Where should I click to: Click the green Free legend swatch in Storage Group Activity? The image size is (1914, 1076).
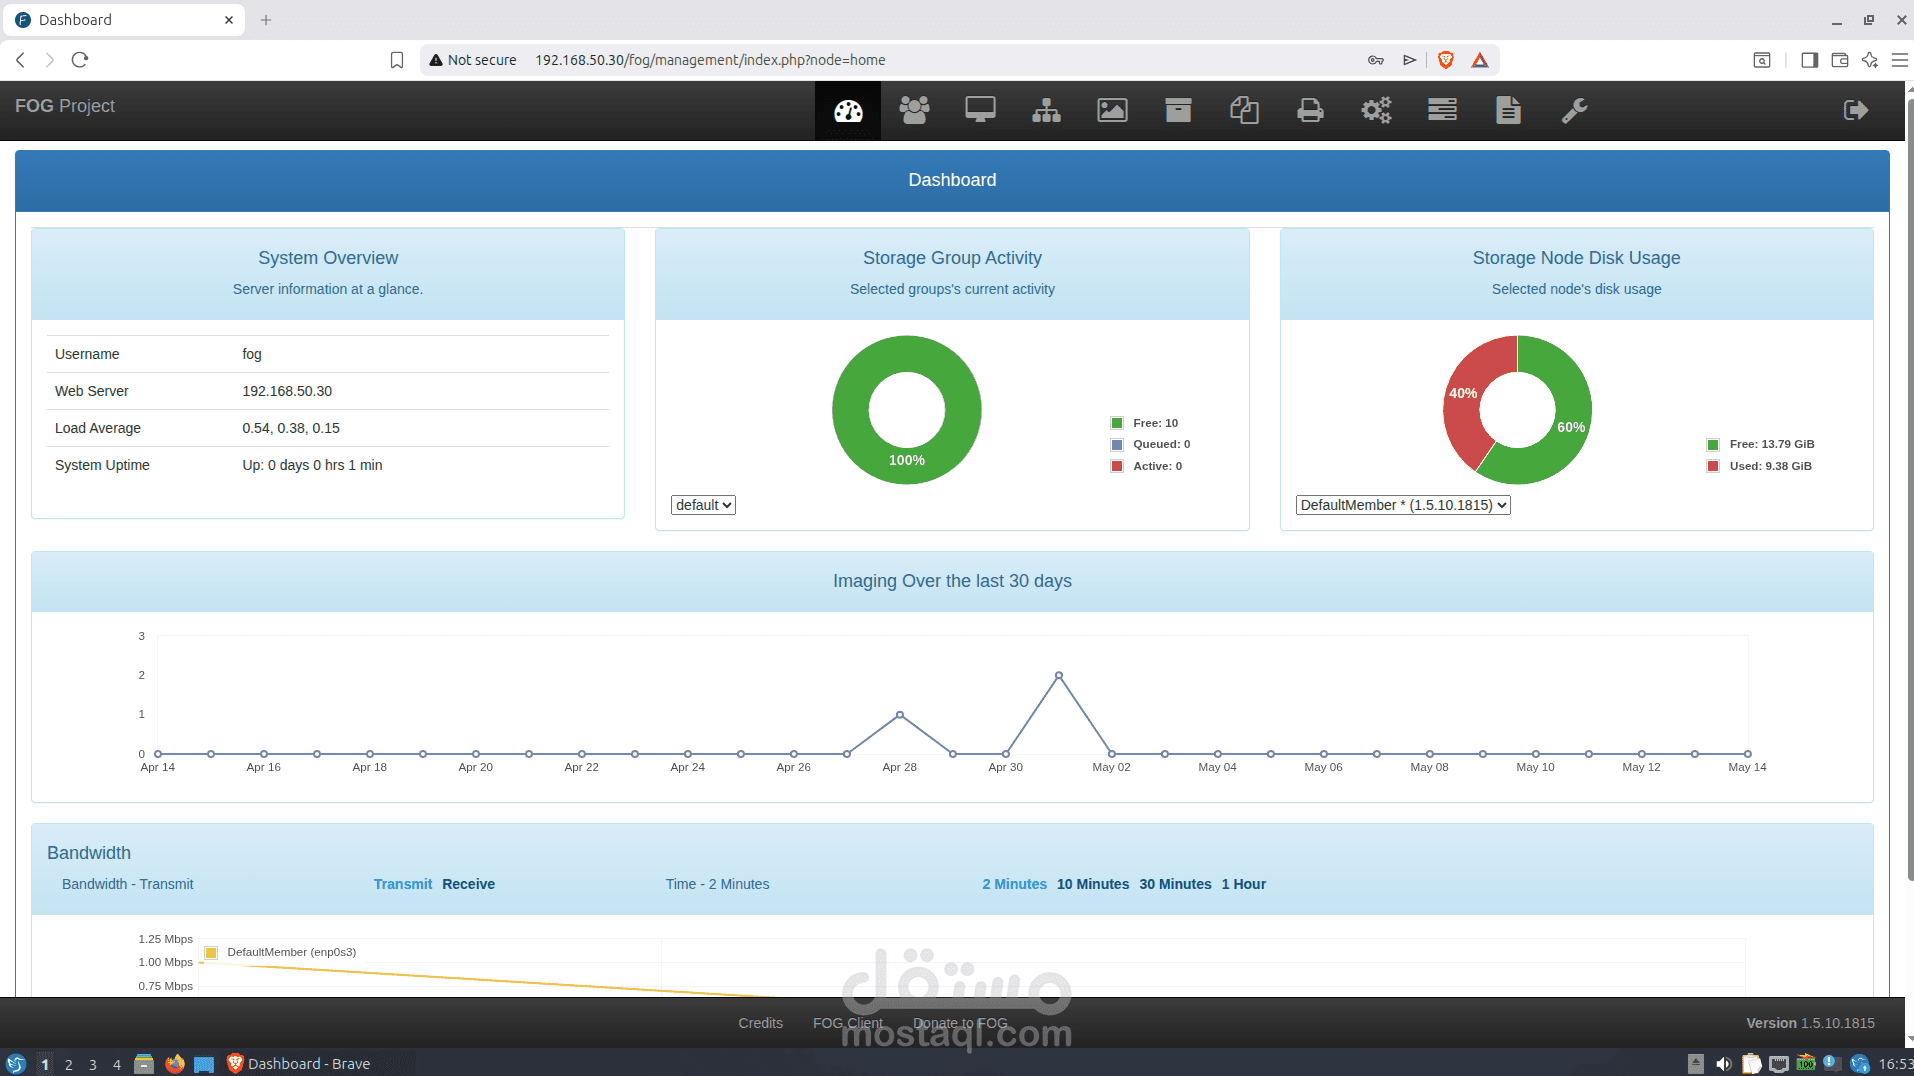coord(1117,423)
